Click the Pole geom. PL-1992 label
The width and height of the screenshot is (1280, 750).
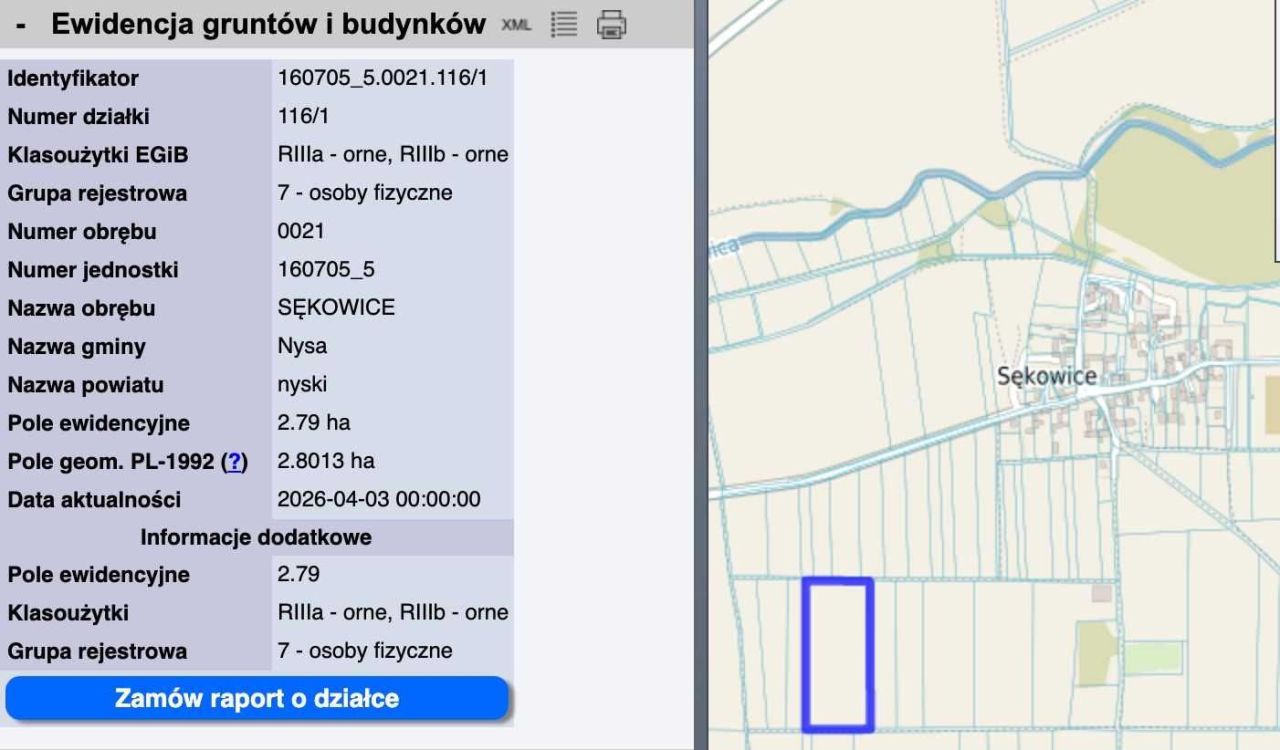(x=112, y=462)
